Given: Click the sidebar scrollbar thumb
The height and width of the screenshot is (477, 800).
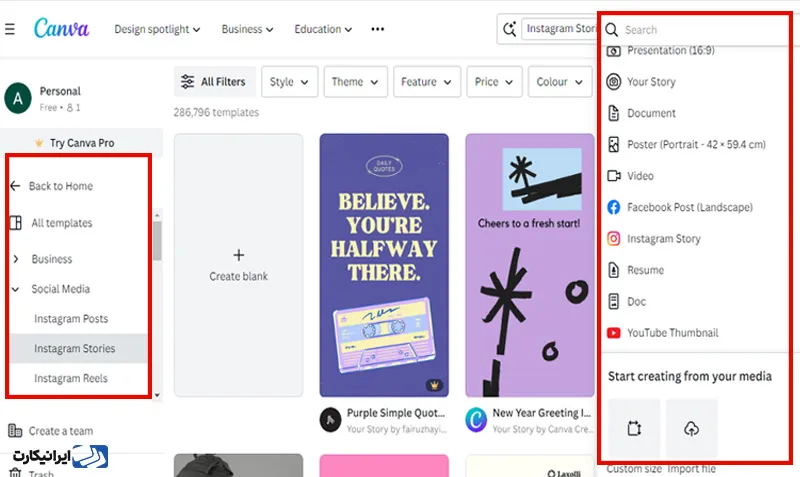Looking at the screenshot, I should tap(157, 241).
